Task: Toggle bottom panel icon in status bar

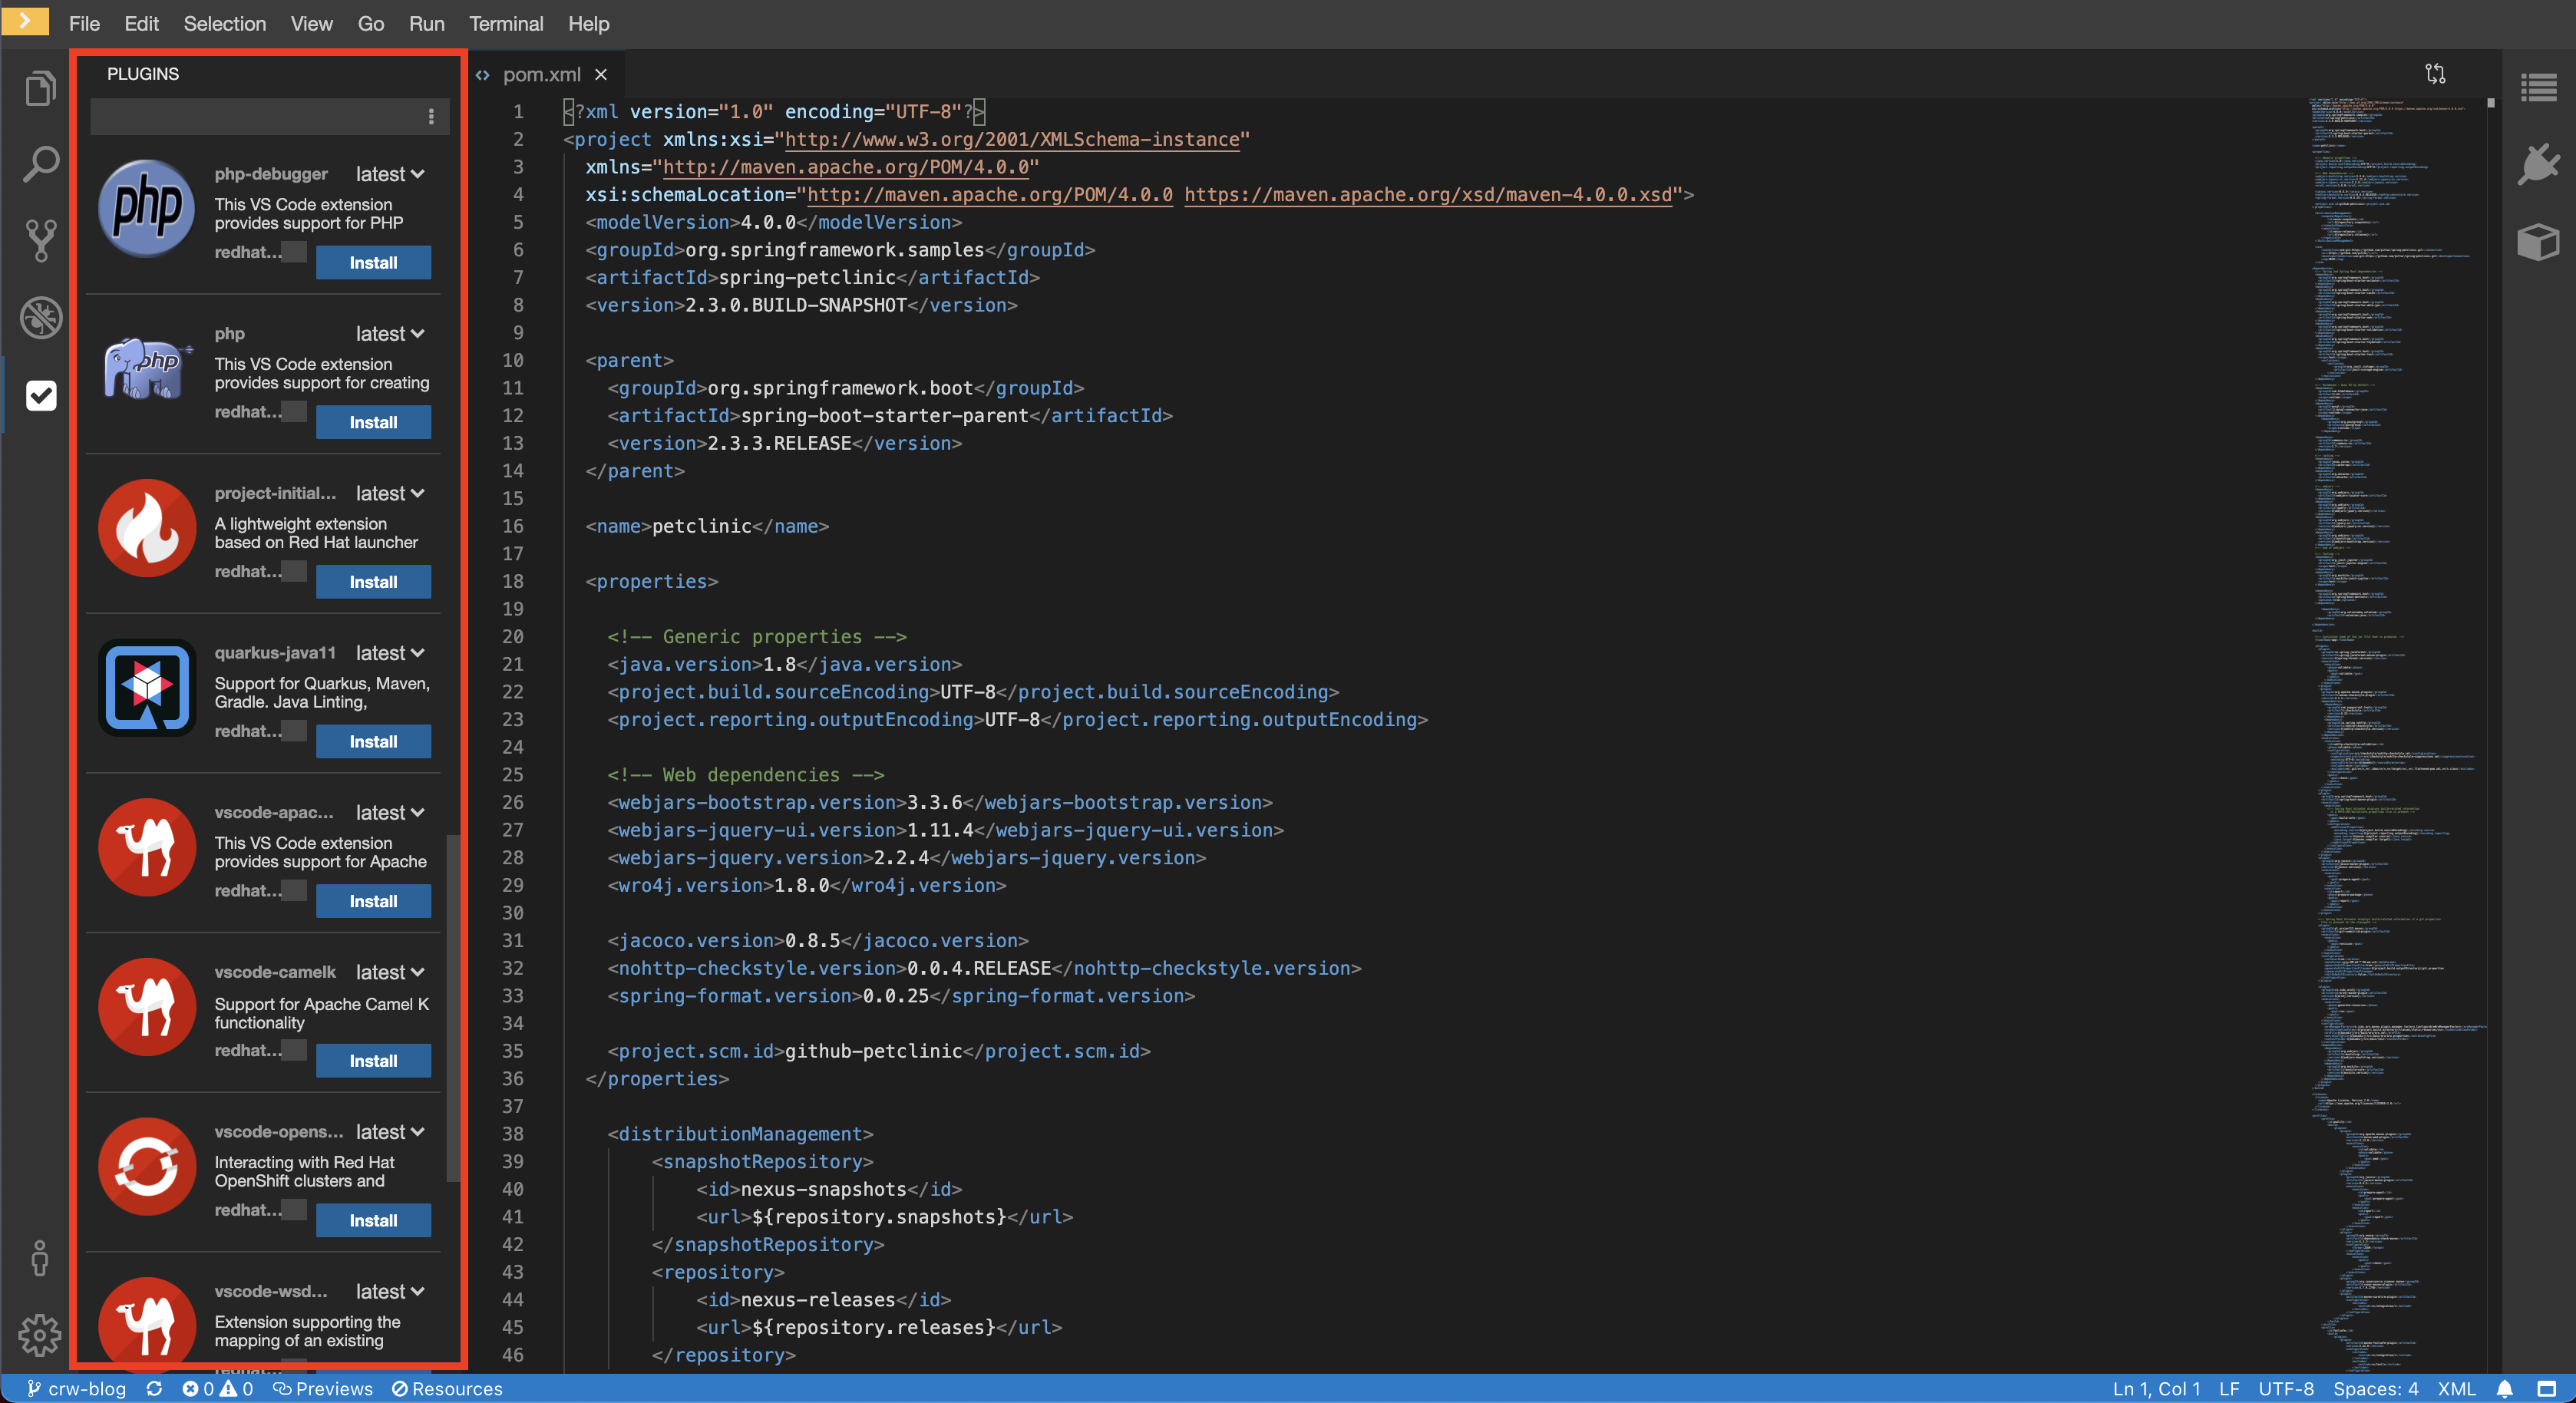Action: pyautogui.click(x=2546, y=1389)
